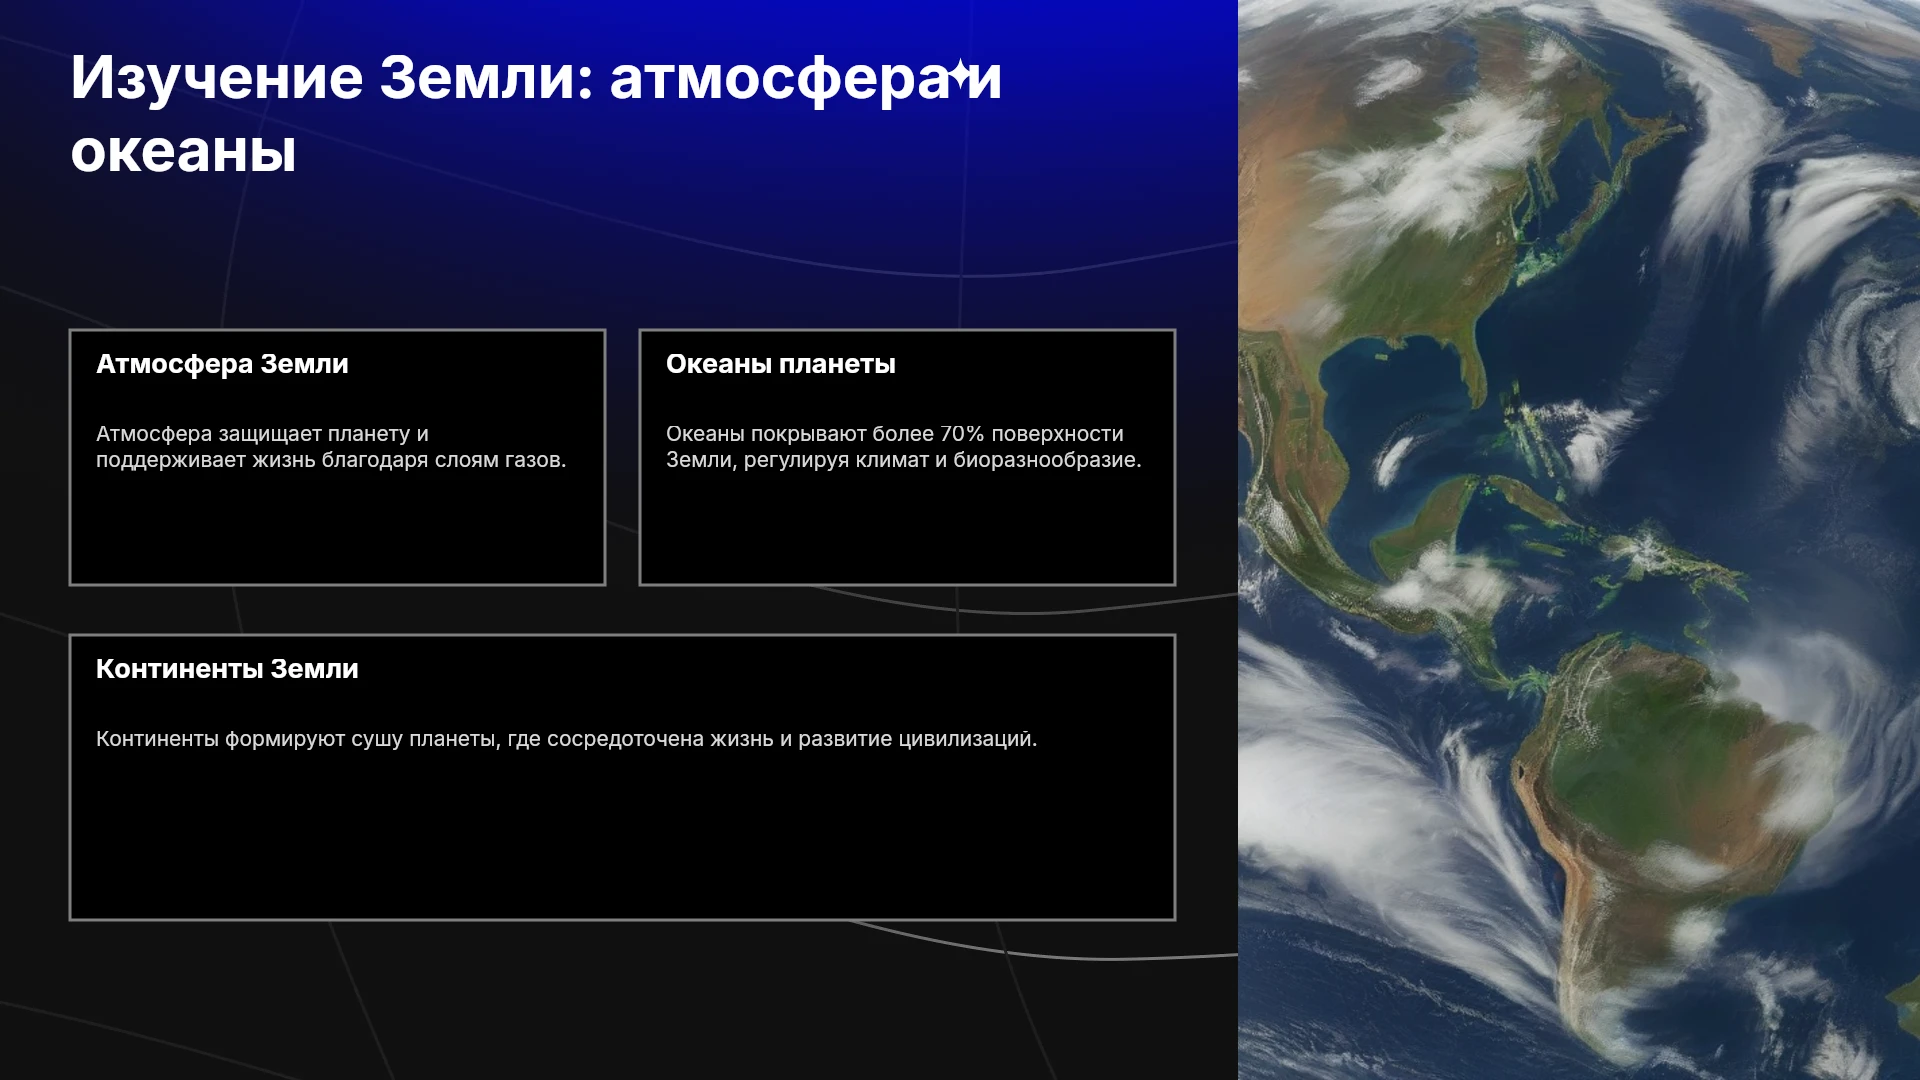Select the 'Океаны планеты' card heading
Screen dimensions: 1920x1080
781,364
